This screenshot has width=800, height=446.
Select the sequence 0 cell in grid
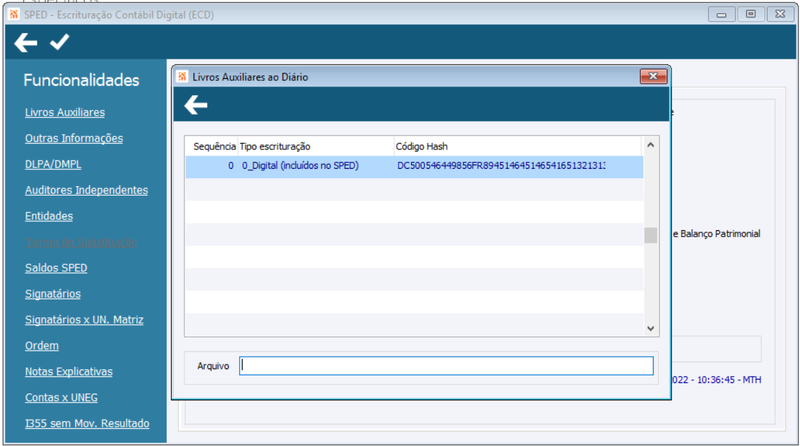click(212, 166)
